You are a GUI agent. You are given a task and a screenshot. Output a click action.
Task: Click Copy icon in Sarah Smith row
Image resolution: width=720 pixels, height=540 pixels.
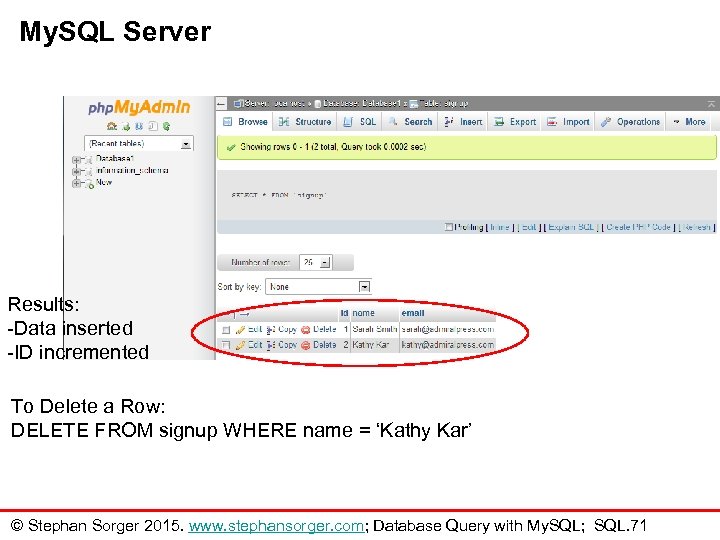coord(271,330)
